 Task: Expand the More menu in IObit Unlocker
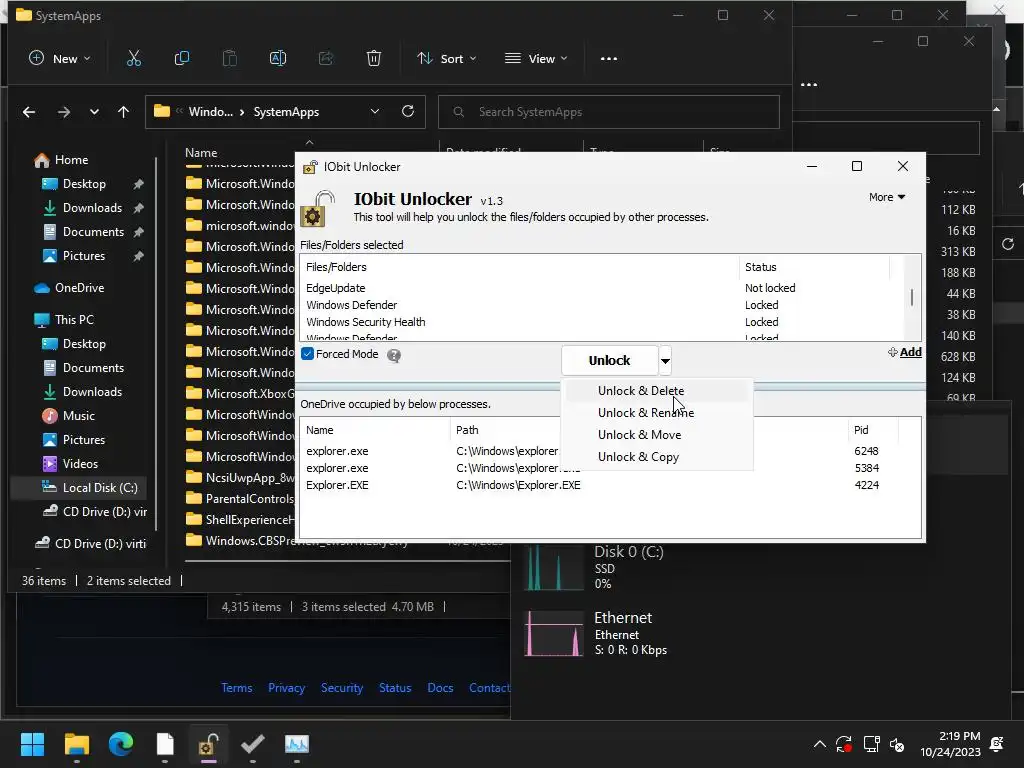[x=887, y=197]
